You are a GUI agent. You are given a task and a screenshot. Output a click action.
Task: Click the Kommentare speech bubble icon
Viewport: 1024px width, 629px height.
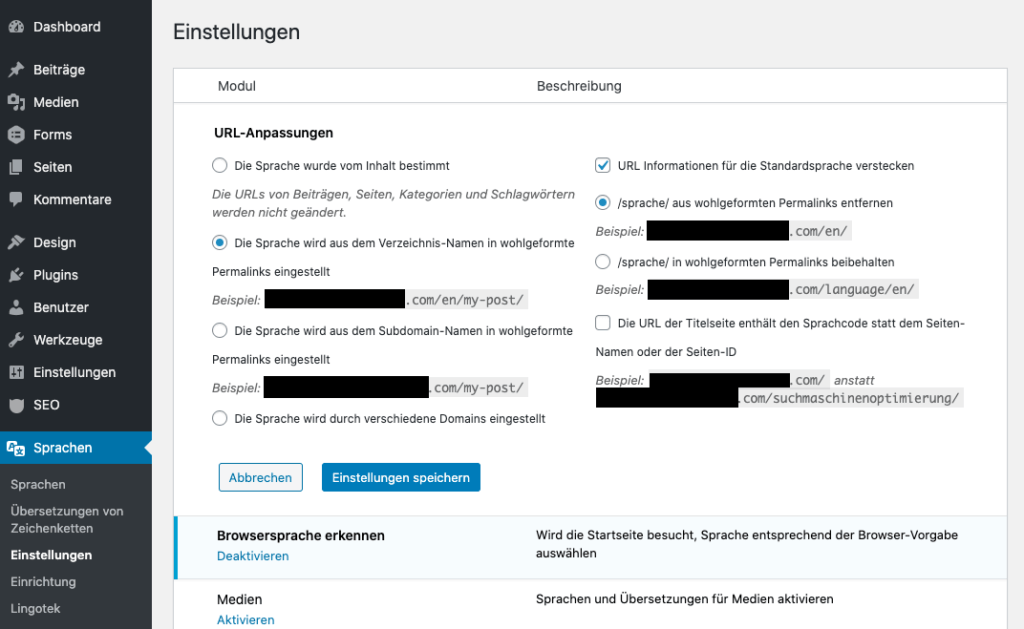(x=16, y=200)
